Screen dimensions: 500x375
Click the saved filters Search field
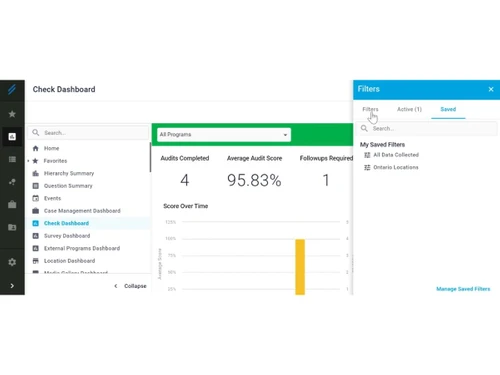428,128
